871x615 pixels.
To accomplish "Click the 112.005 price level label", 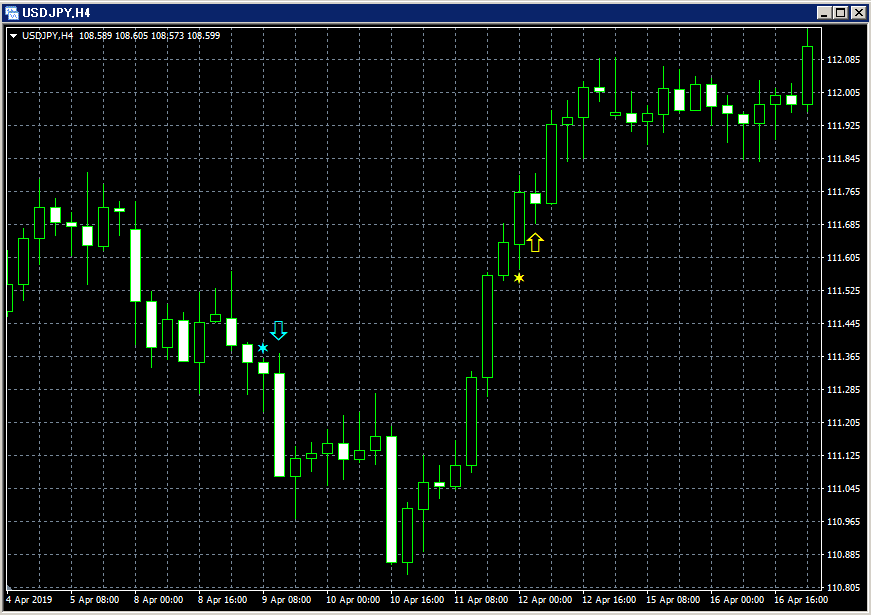I will [x=843, y=93].
